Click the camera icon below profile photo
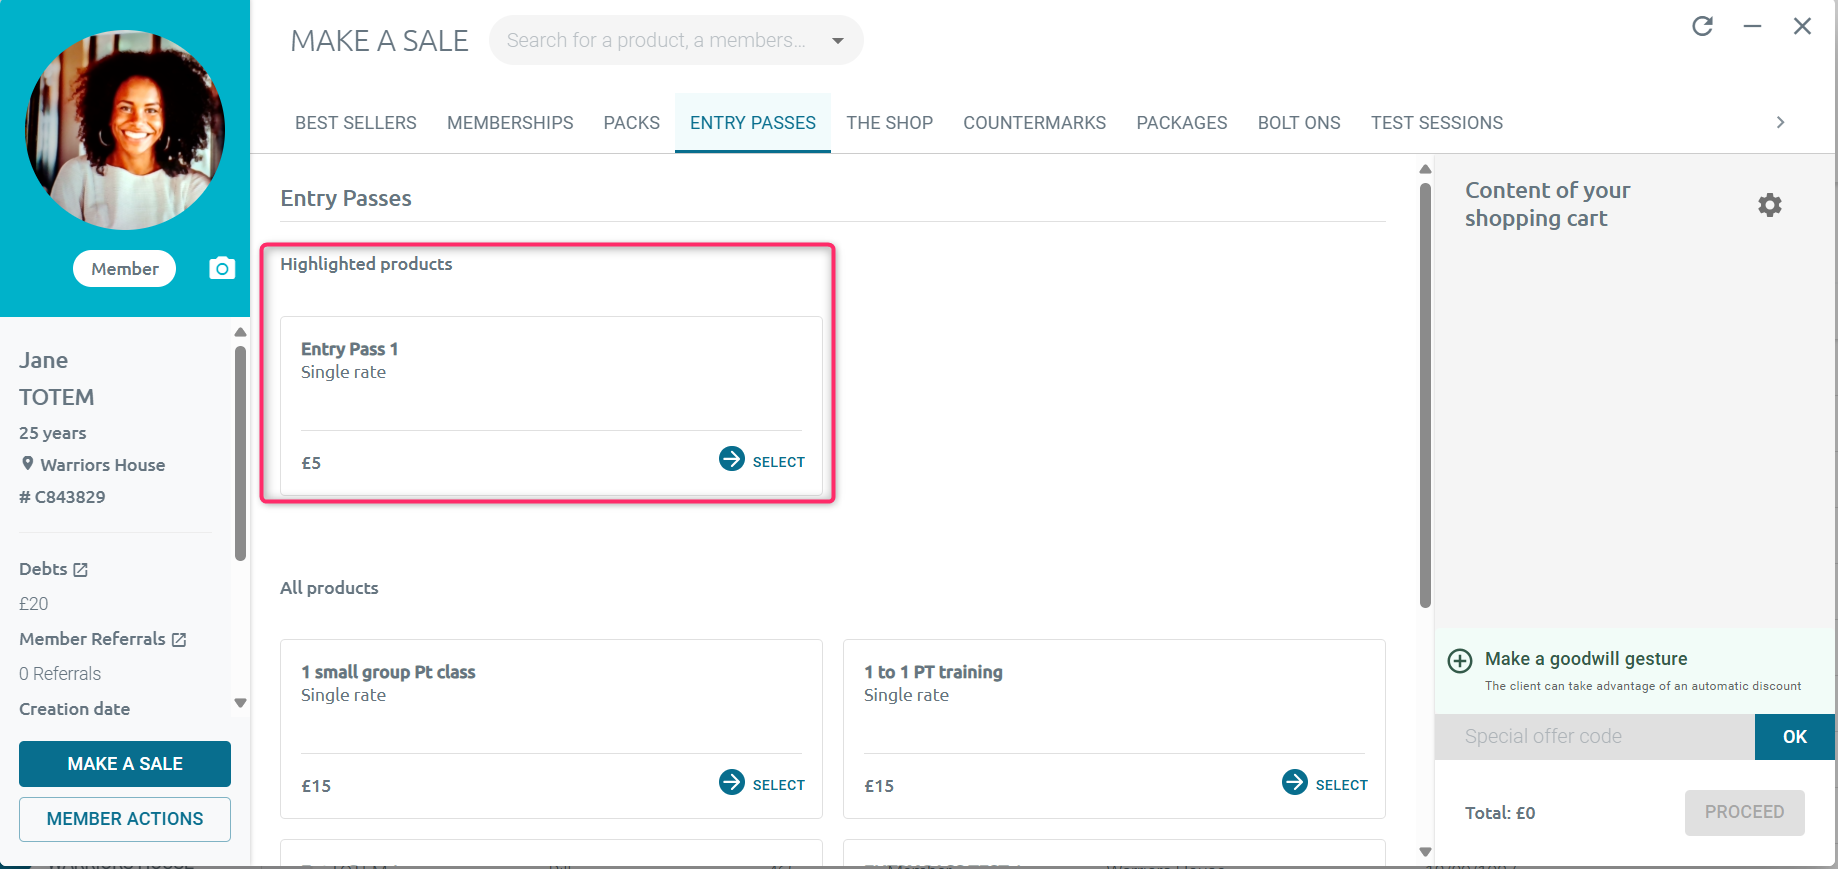 point(222,268)
